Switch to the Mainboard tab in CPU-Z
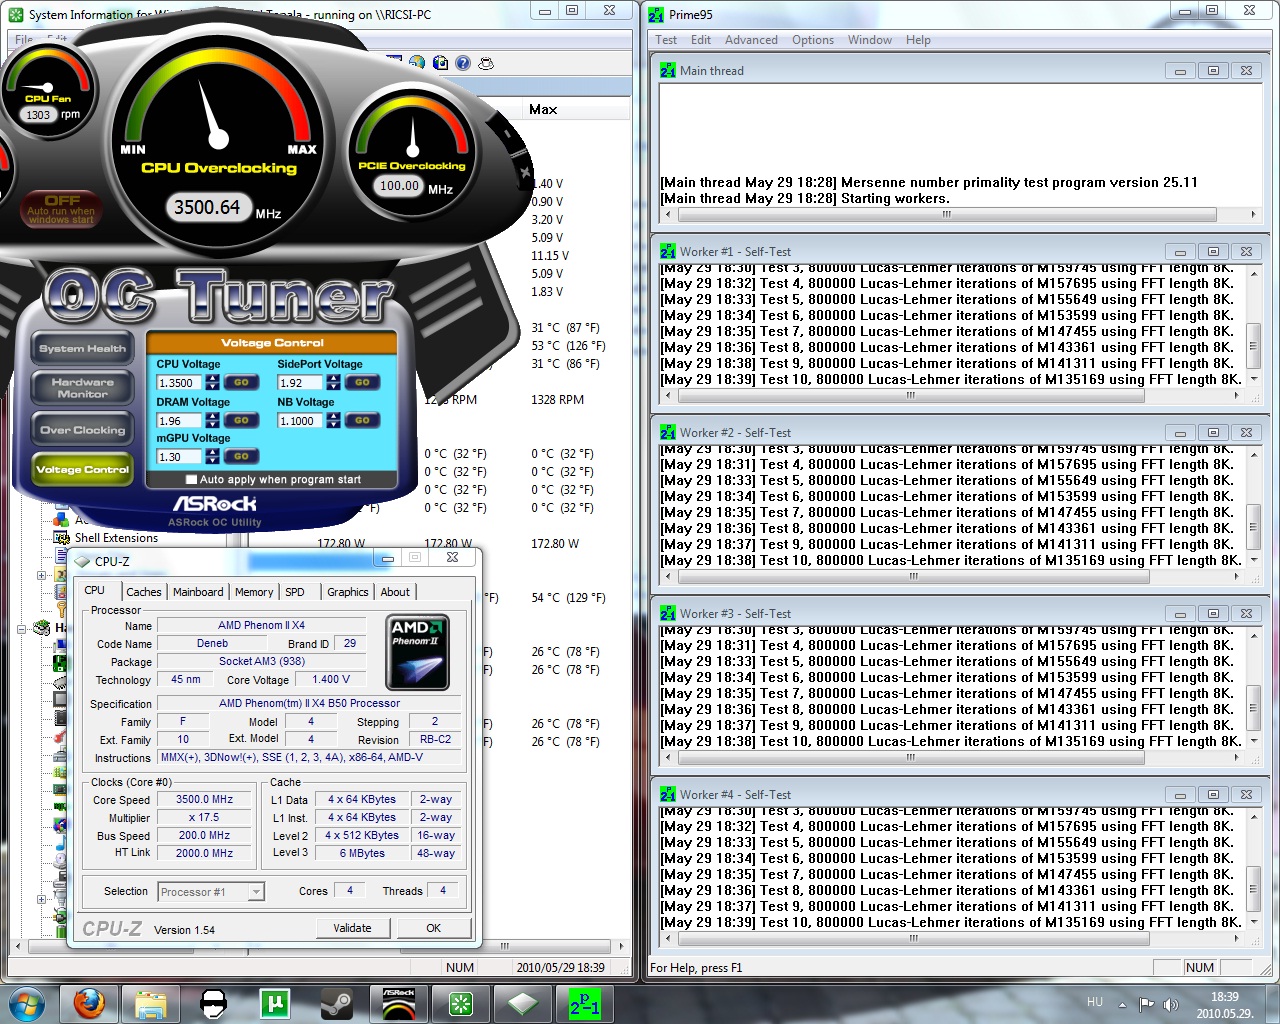 point(198,592)
